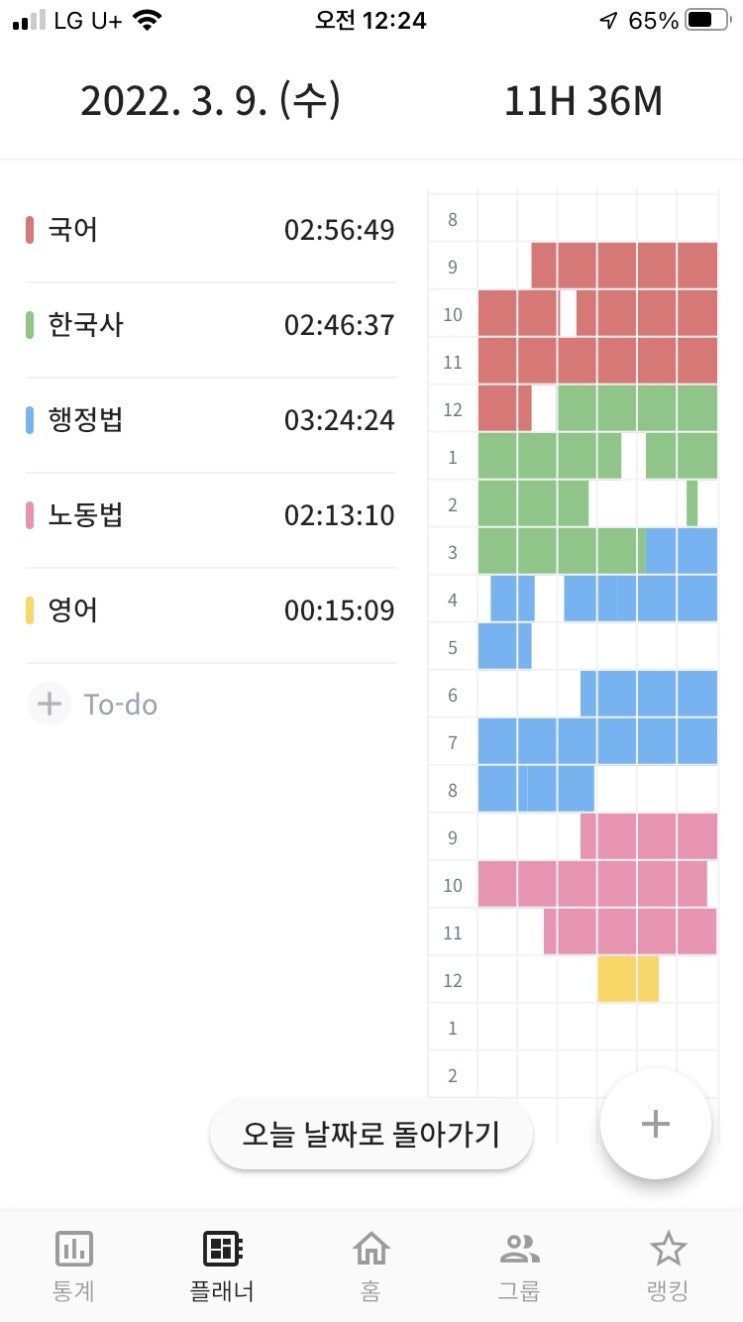Click 오늘 날짜로 돌아가기 button

pos(371,1134)
